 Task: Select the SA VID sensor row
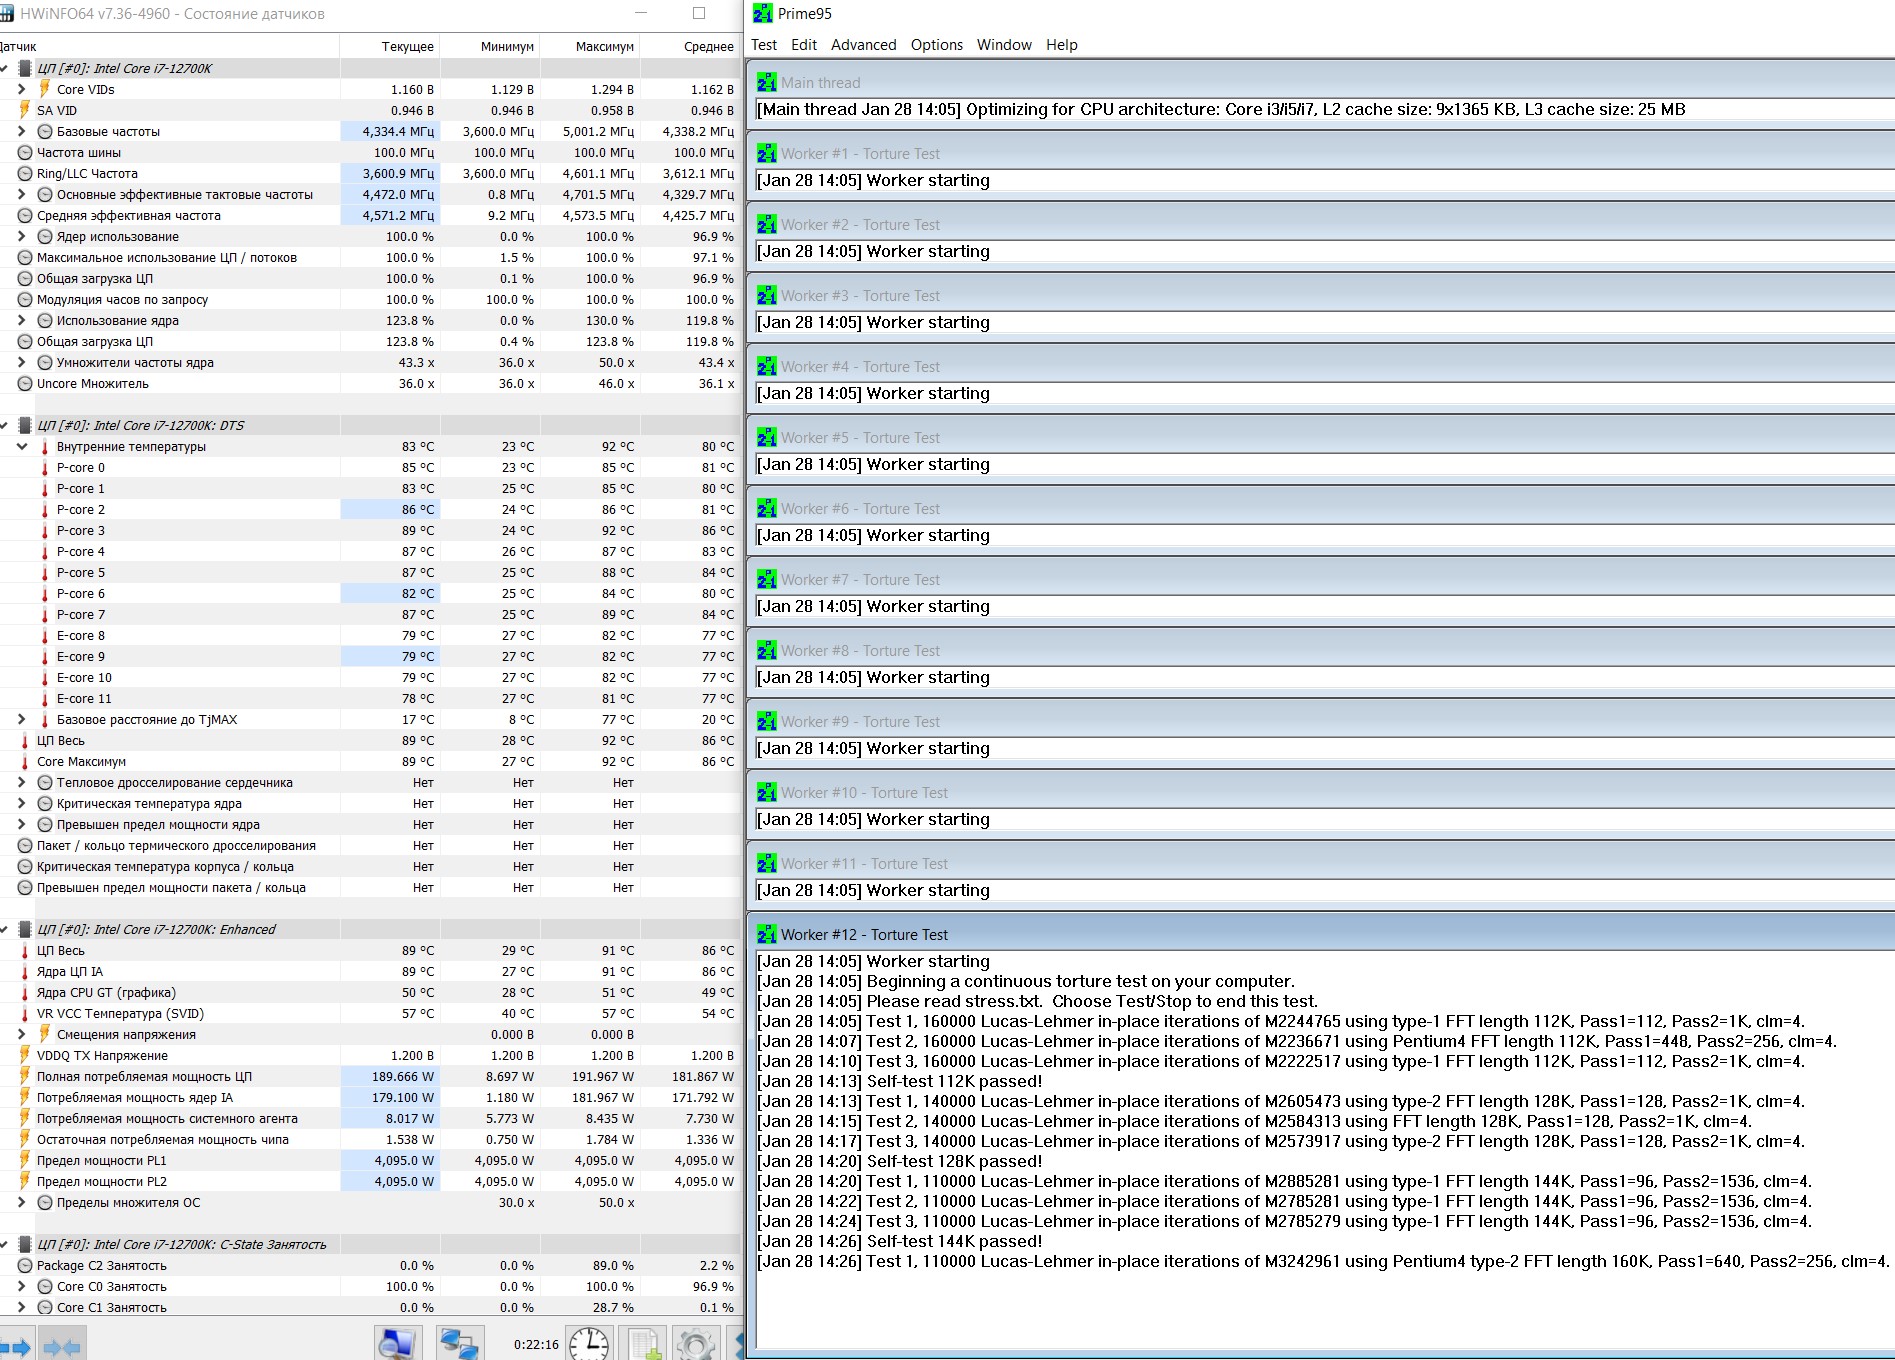point(370,110)
